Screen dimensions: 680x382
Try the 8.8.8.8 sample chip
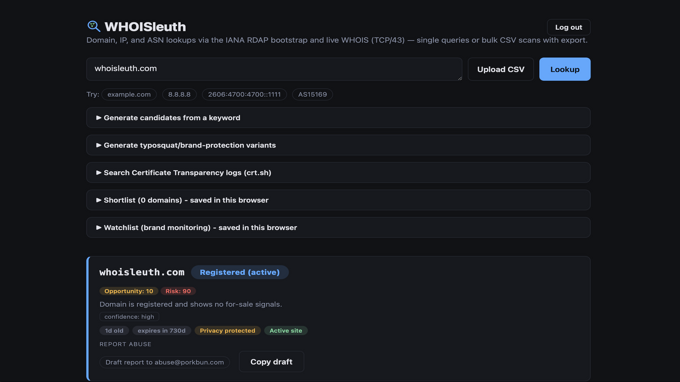(x=179, y=95)
